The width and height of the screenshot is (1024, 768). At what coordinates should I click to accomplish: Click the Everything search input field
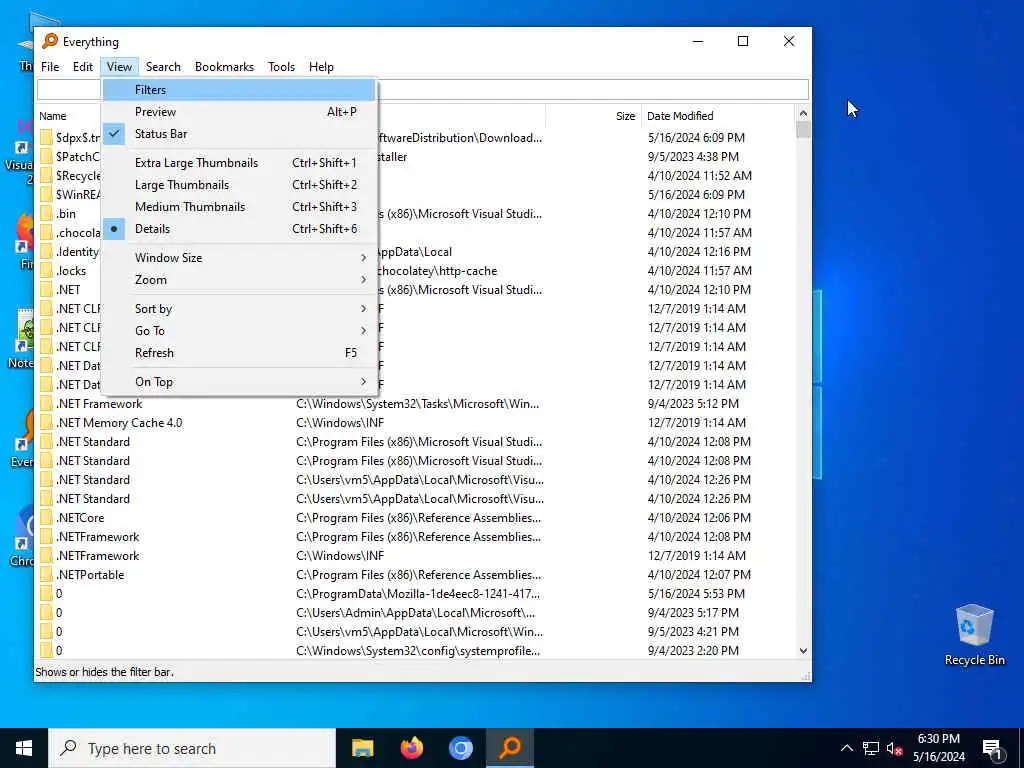[423, 89]
